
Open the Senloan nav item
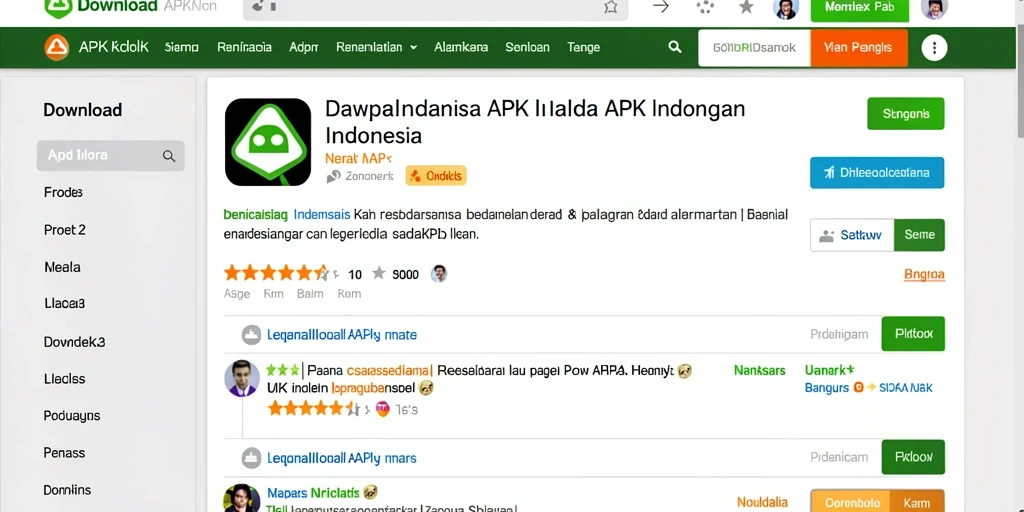coord(527,47)
